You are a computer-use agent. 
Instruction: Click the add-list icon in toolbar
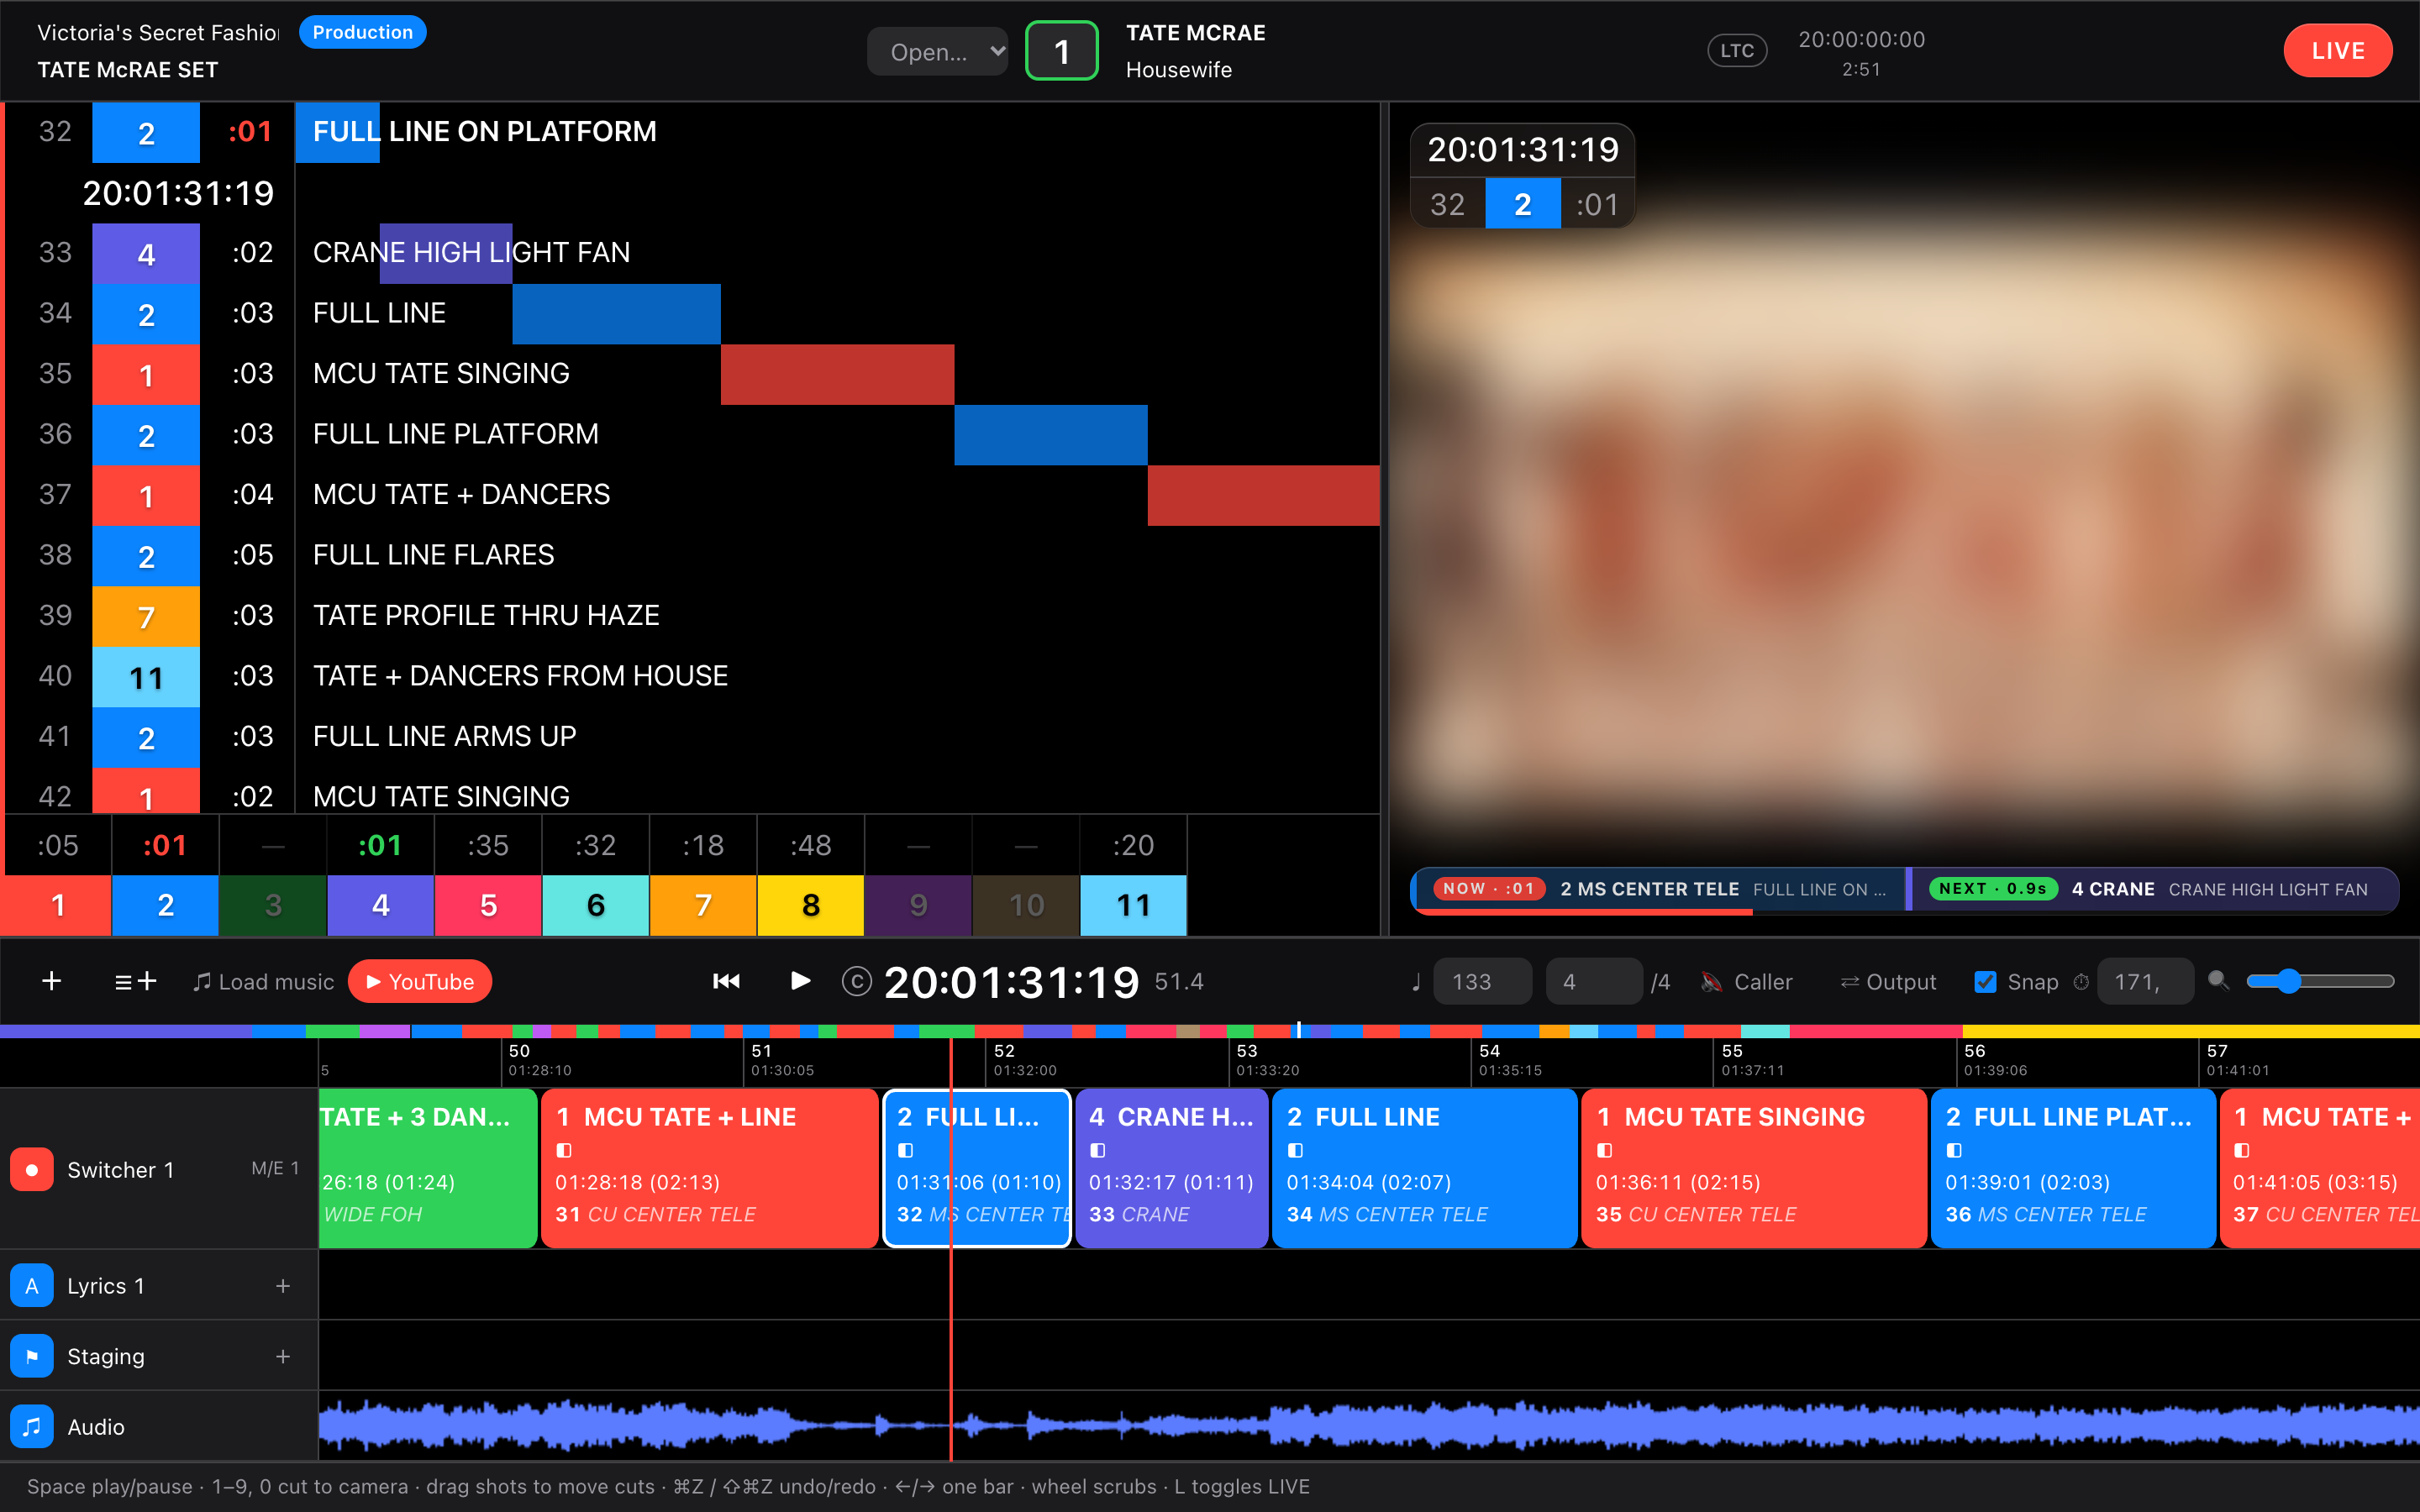pos(136,981)
